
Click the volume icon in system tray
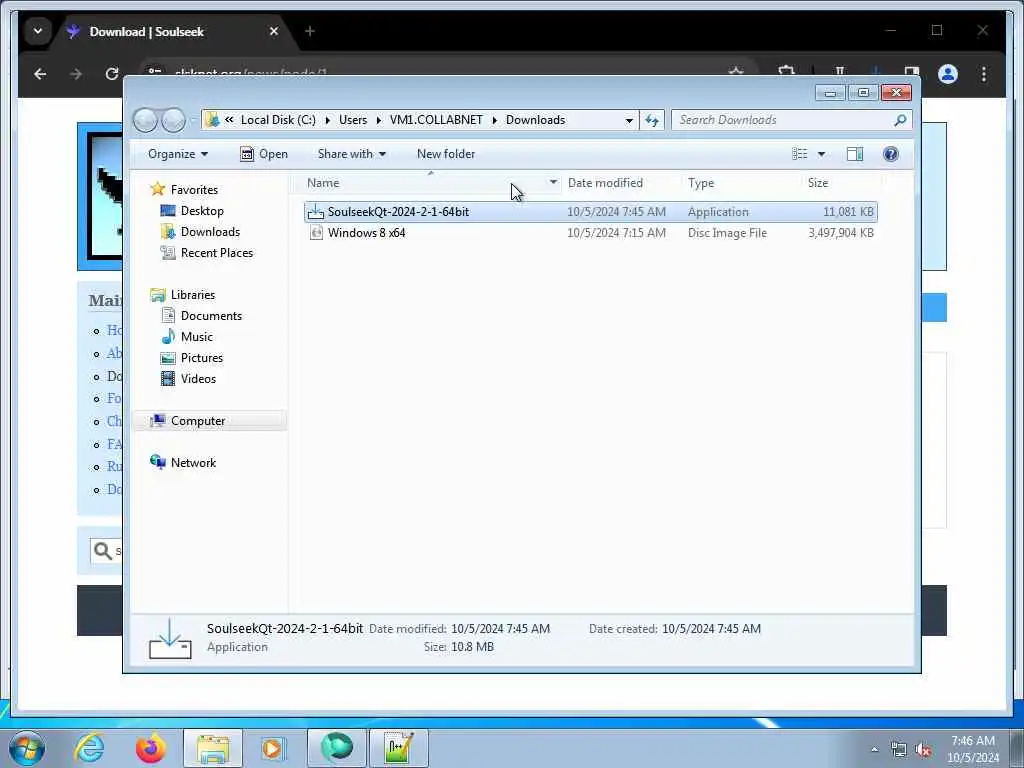[923, 750]
